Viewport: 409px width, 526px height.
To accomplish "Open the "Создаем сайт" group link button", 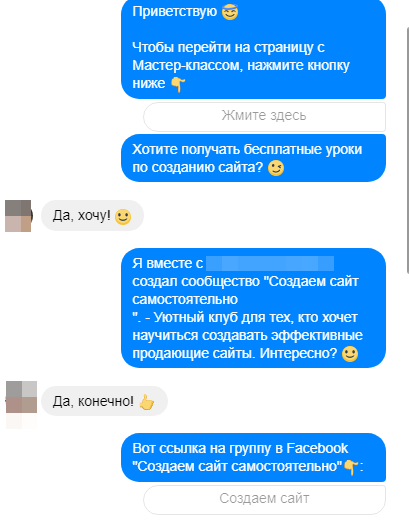I will coord(264,499).
